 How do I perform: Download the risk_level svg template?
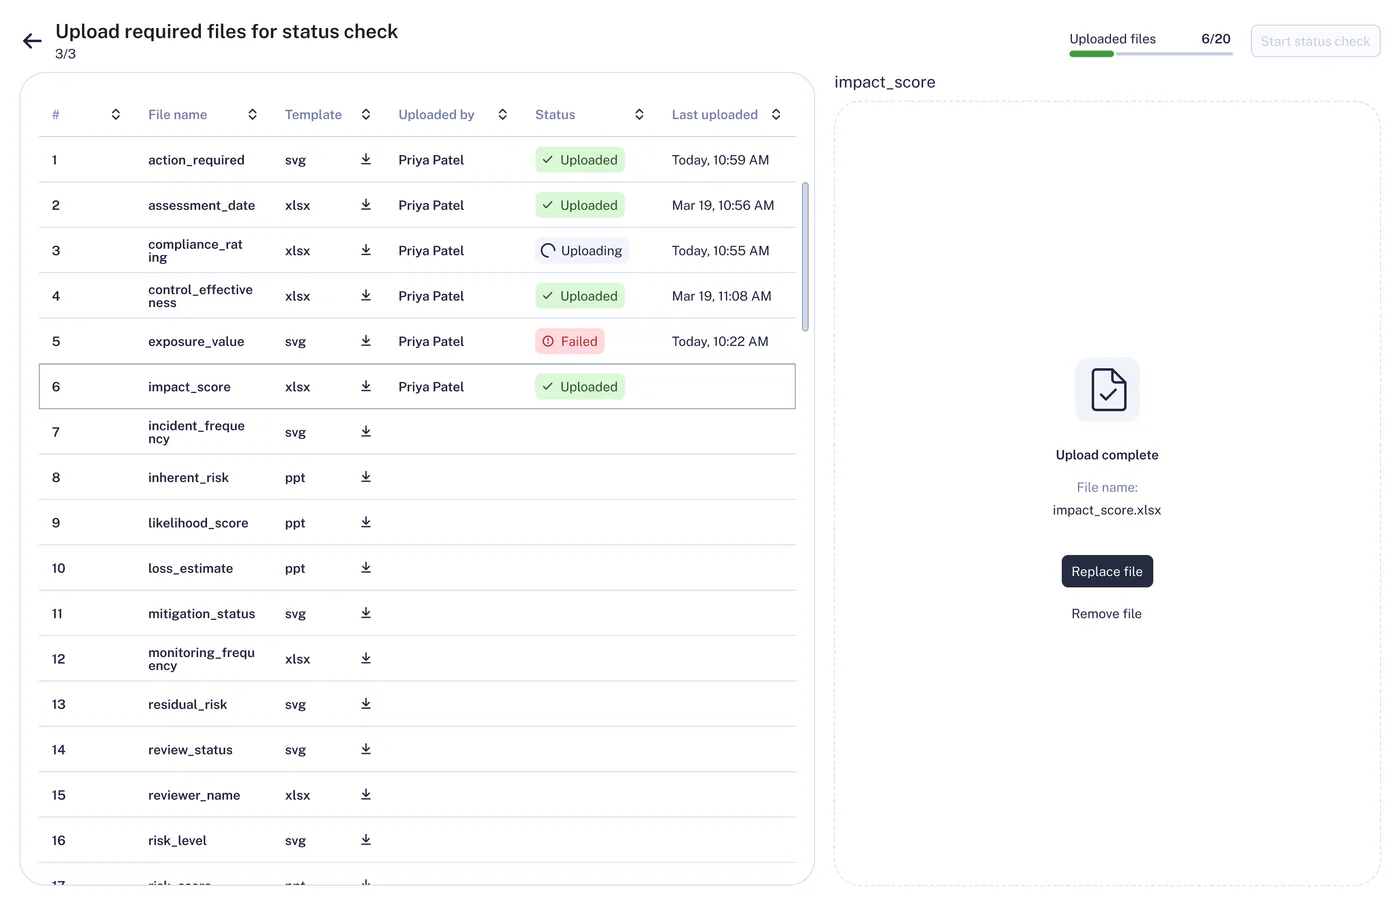[366, 840]
